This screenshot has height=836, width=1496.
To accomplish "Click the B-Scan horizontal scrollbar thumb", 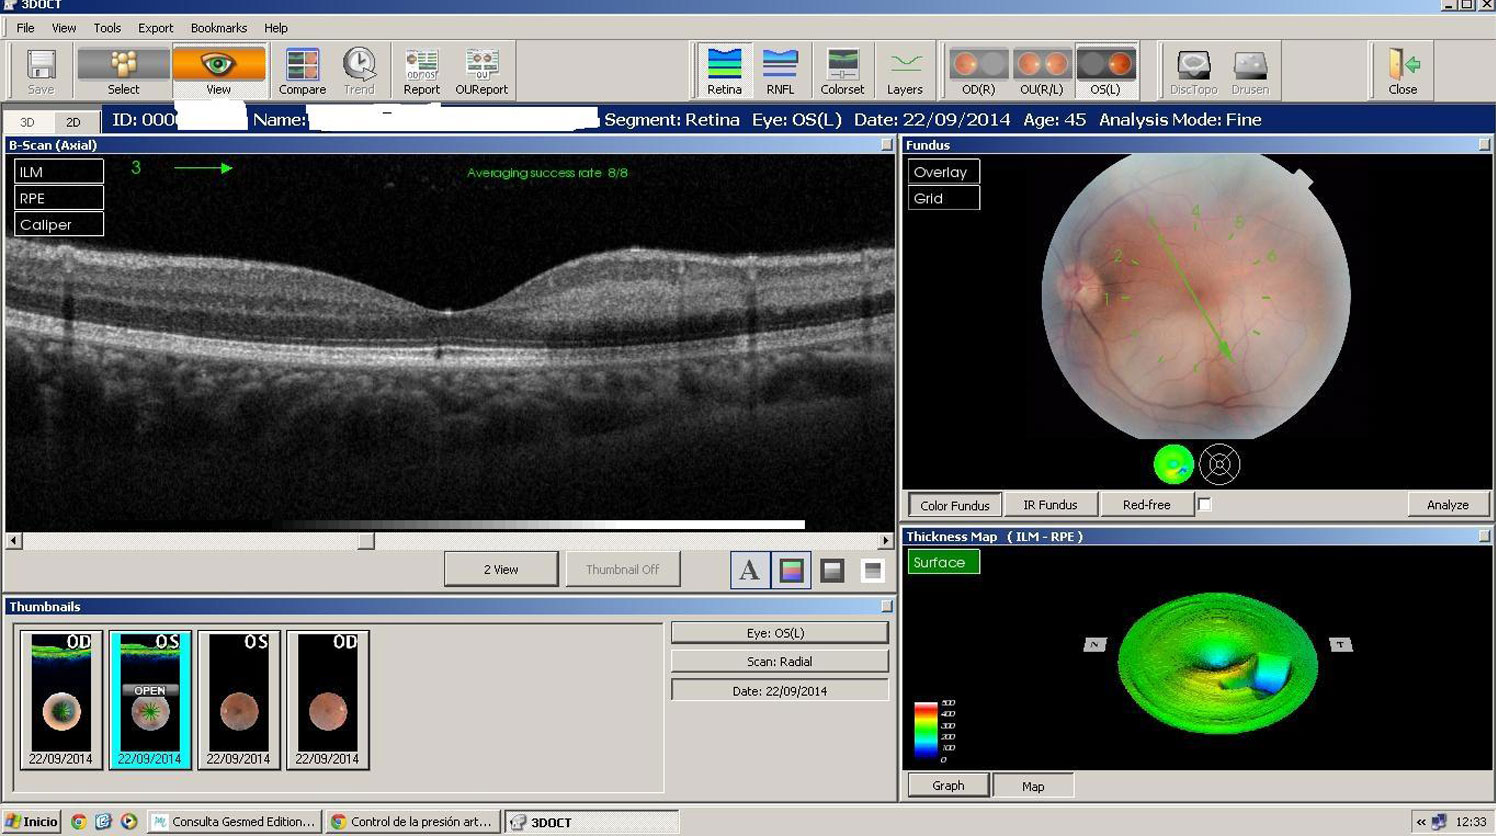I will point(366,541).
